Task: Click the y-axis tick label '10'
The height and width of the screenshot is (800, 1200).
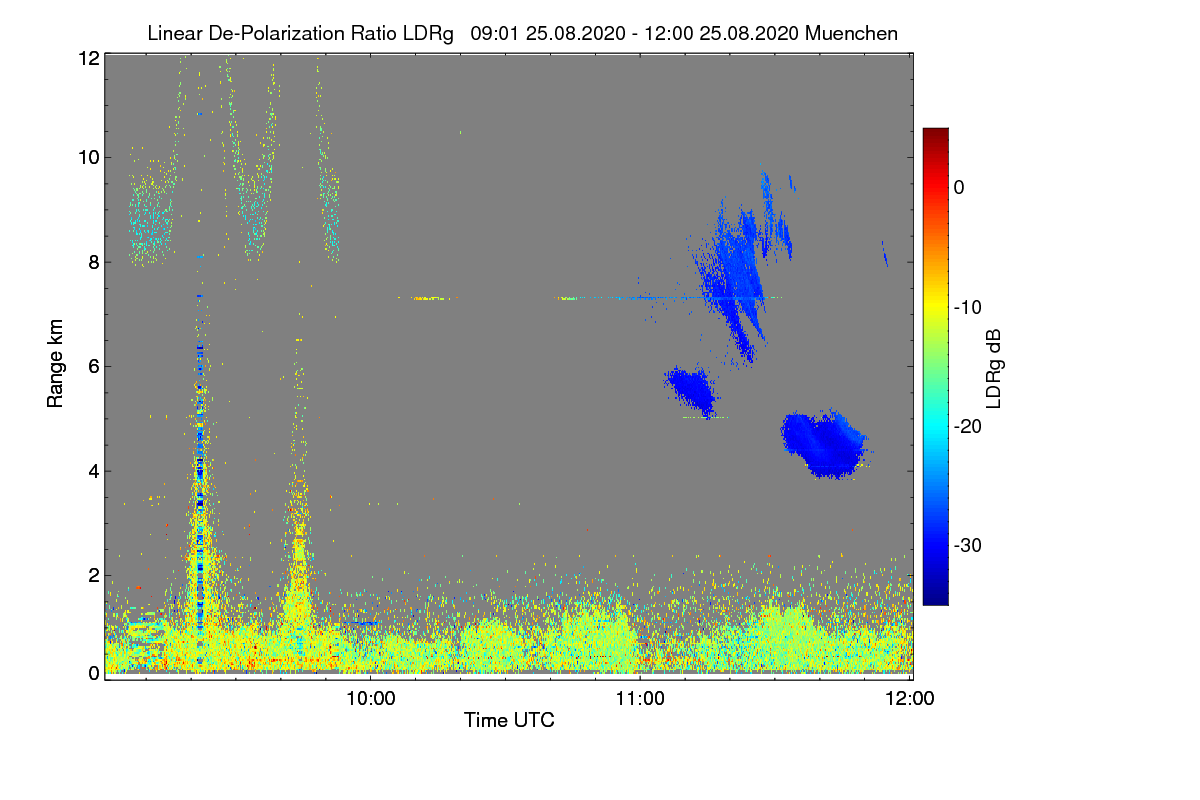Action: (88, 157)
